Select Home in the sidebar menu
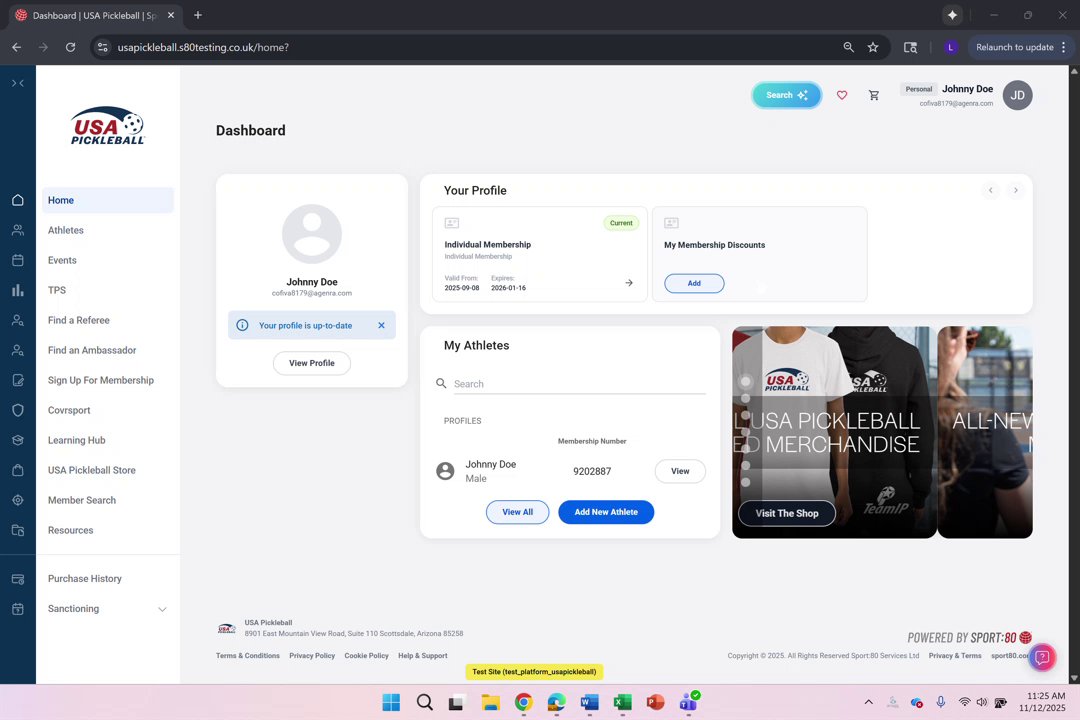 107,200
